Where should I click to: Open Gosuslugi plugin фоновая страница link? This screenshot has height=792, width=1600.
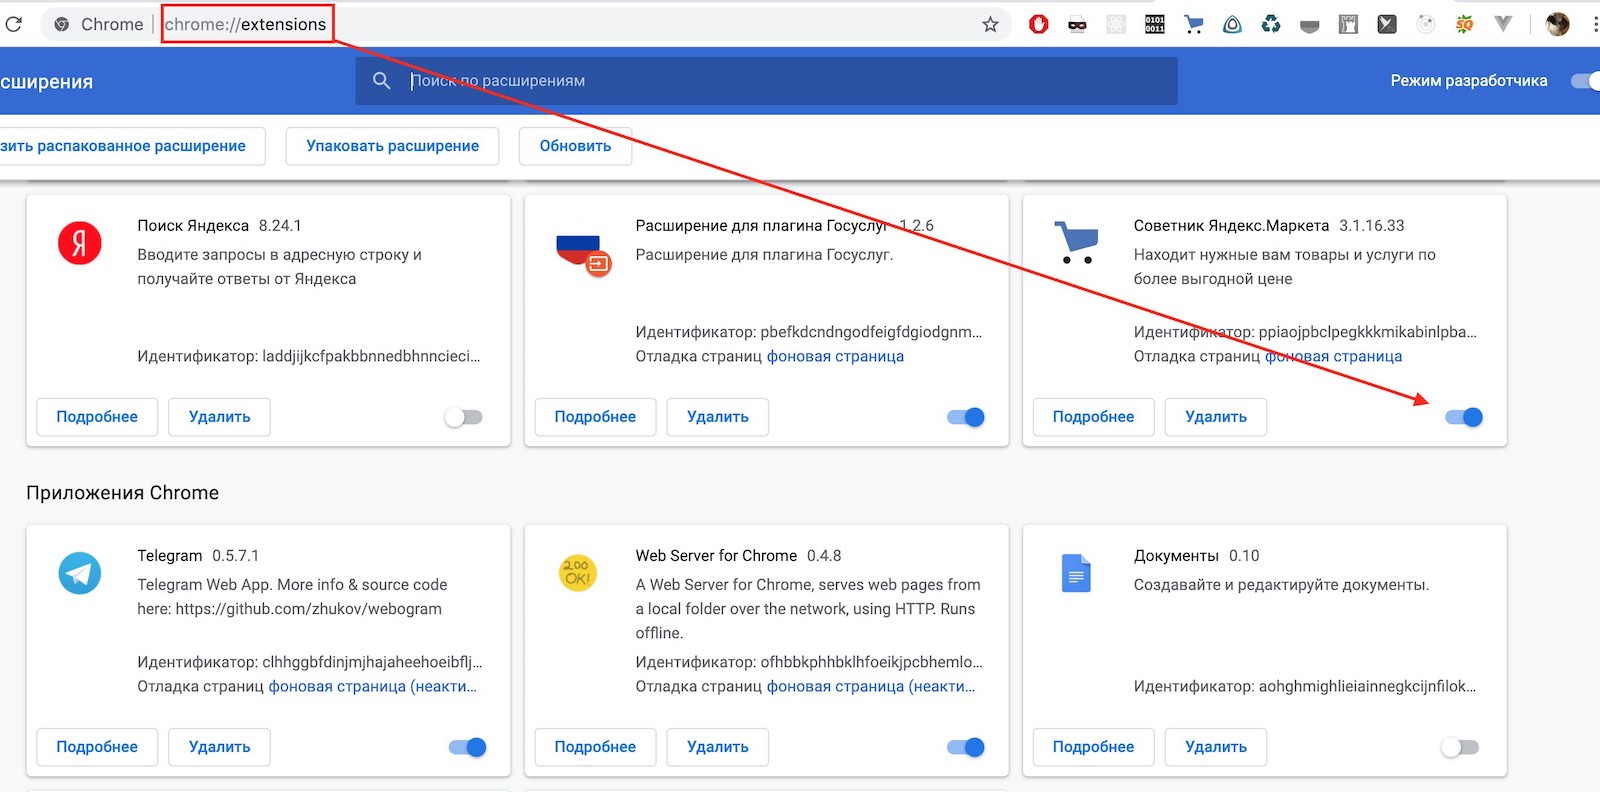point(835,356)
